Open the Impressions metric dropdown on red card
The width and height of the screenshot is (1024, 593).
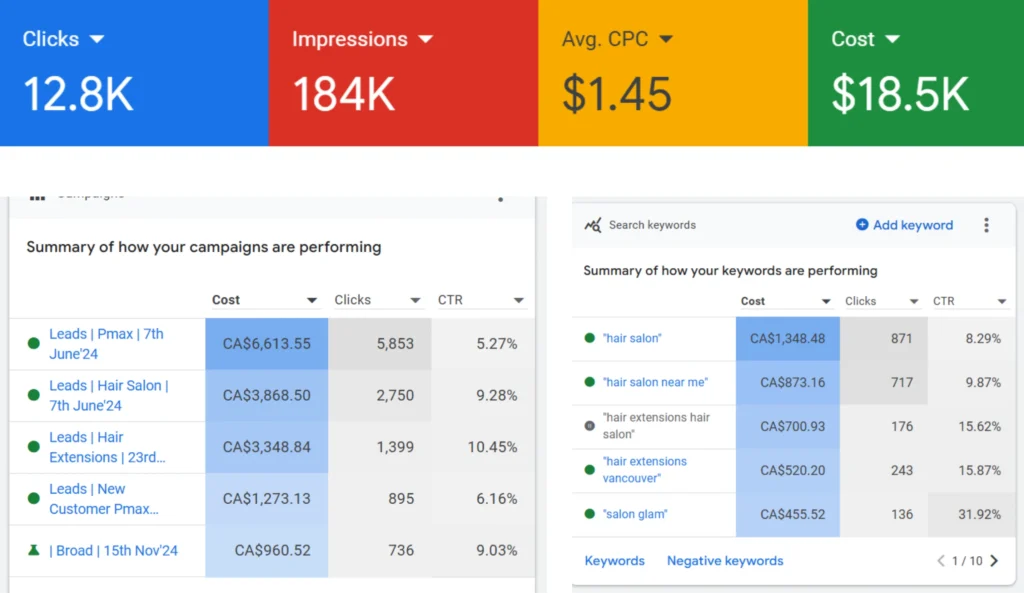tap(425, 39)
